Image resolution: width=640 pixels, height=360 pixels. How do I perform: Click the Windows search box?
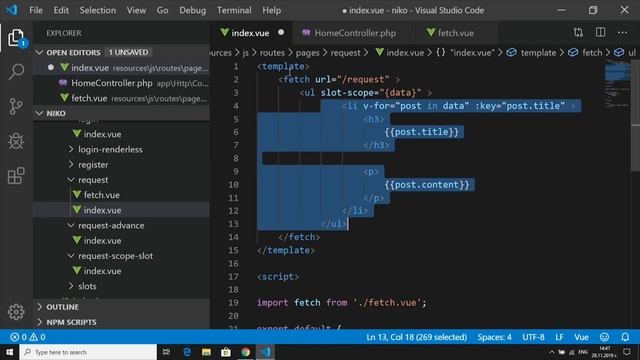click(88, 352)
